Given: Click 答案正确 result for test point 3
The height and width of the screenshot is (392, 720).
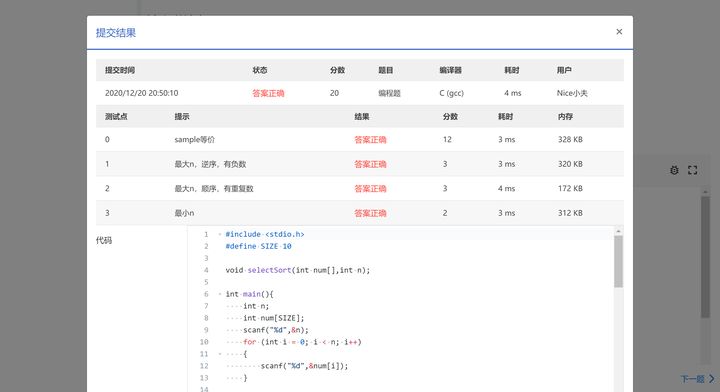Looking at the screenshot, I should [x=370, y=213].
